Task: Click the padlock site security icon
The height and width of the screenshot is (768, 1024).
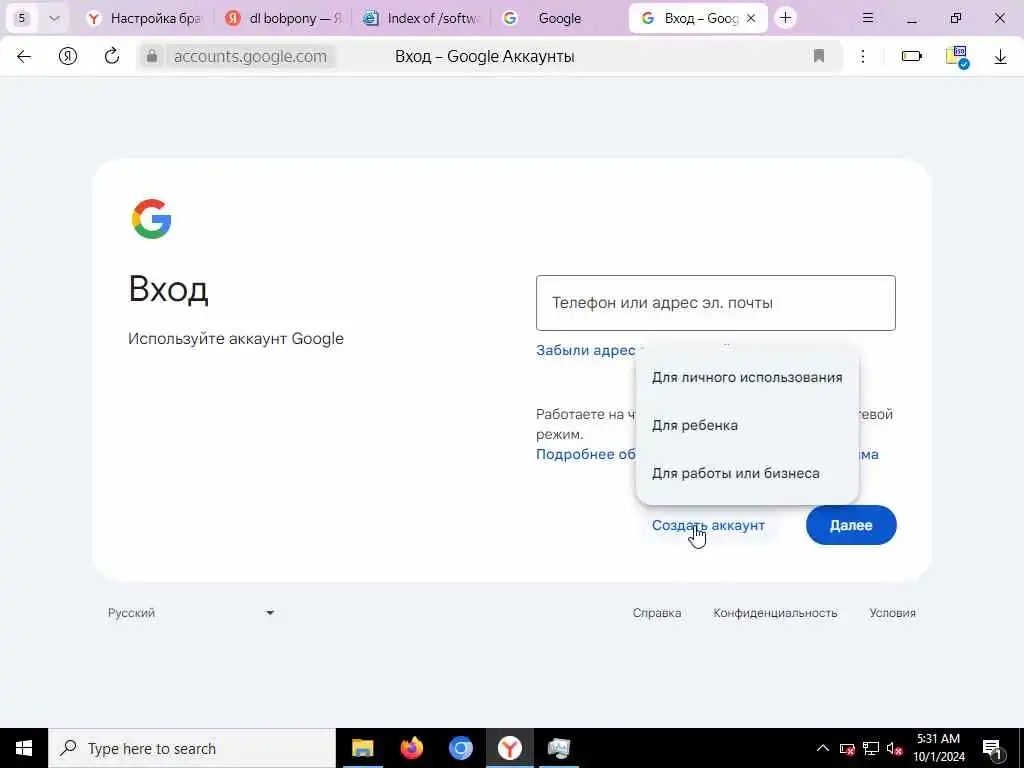Action: (x=152, y=57)
